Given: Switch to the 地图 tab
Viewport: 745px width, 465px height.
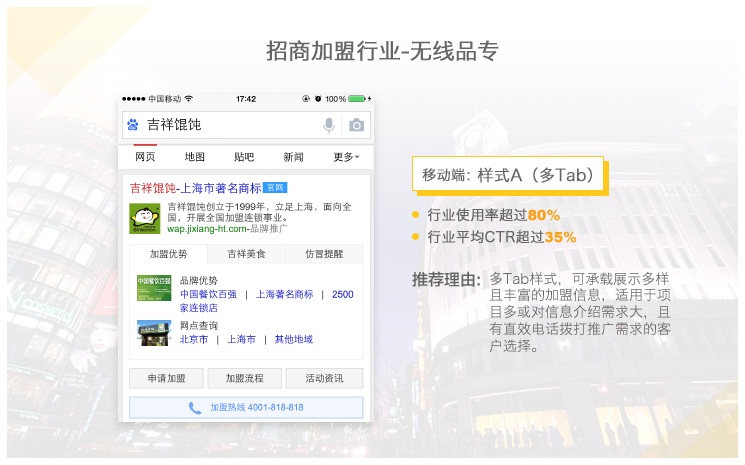Looking at the screenshot, I should [195, 157].
